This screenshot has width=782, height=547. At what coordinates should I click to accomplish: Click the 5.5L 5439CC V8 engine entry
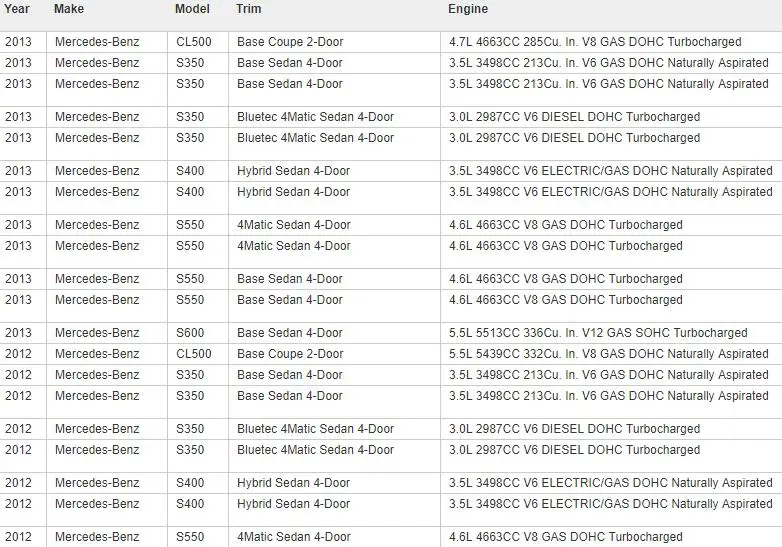coord(608,354)
